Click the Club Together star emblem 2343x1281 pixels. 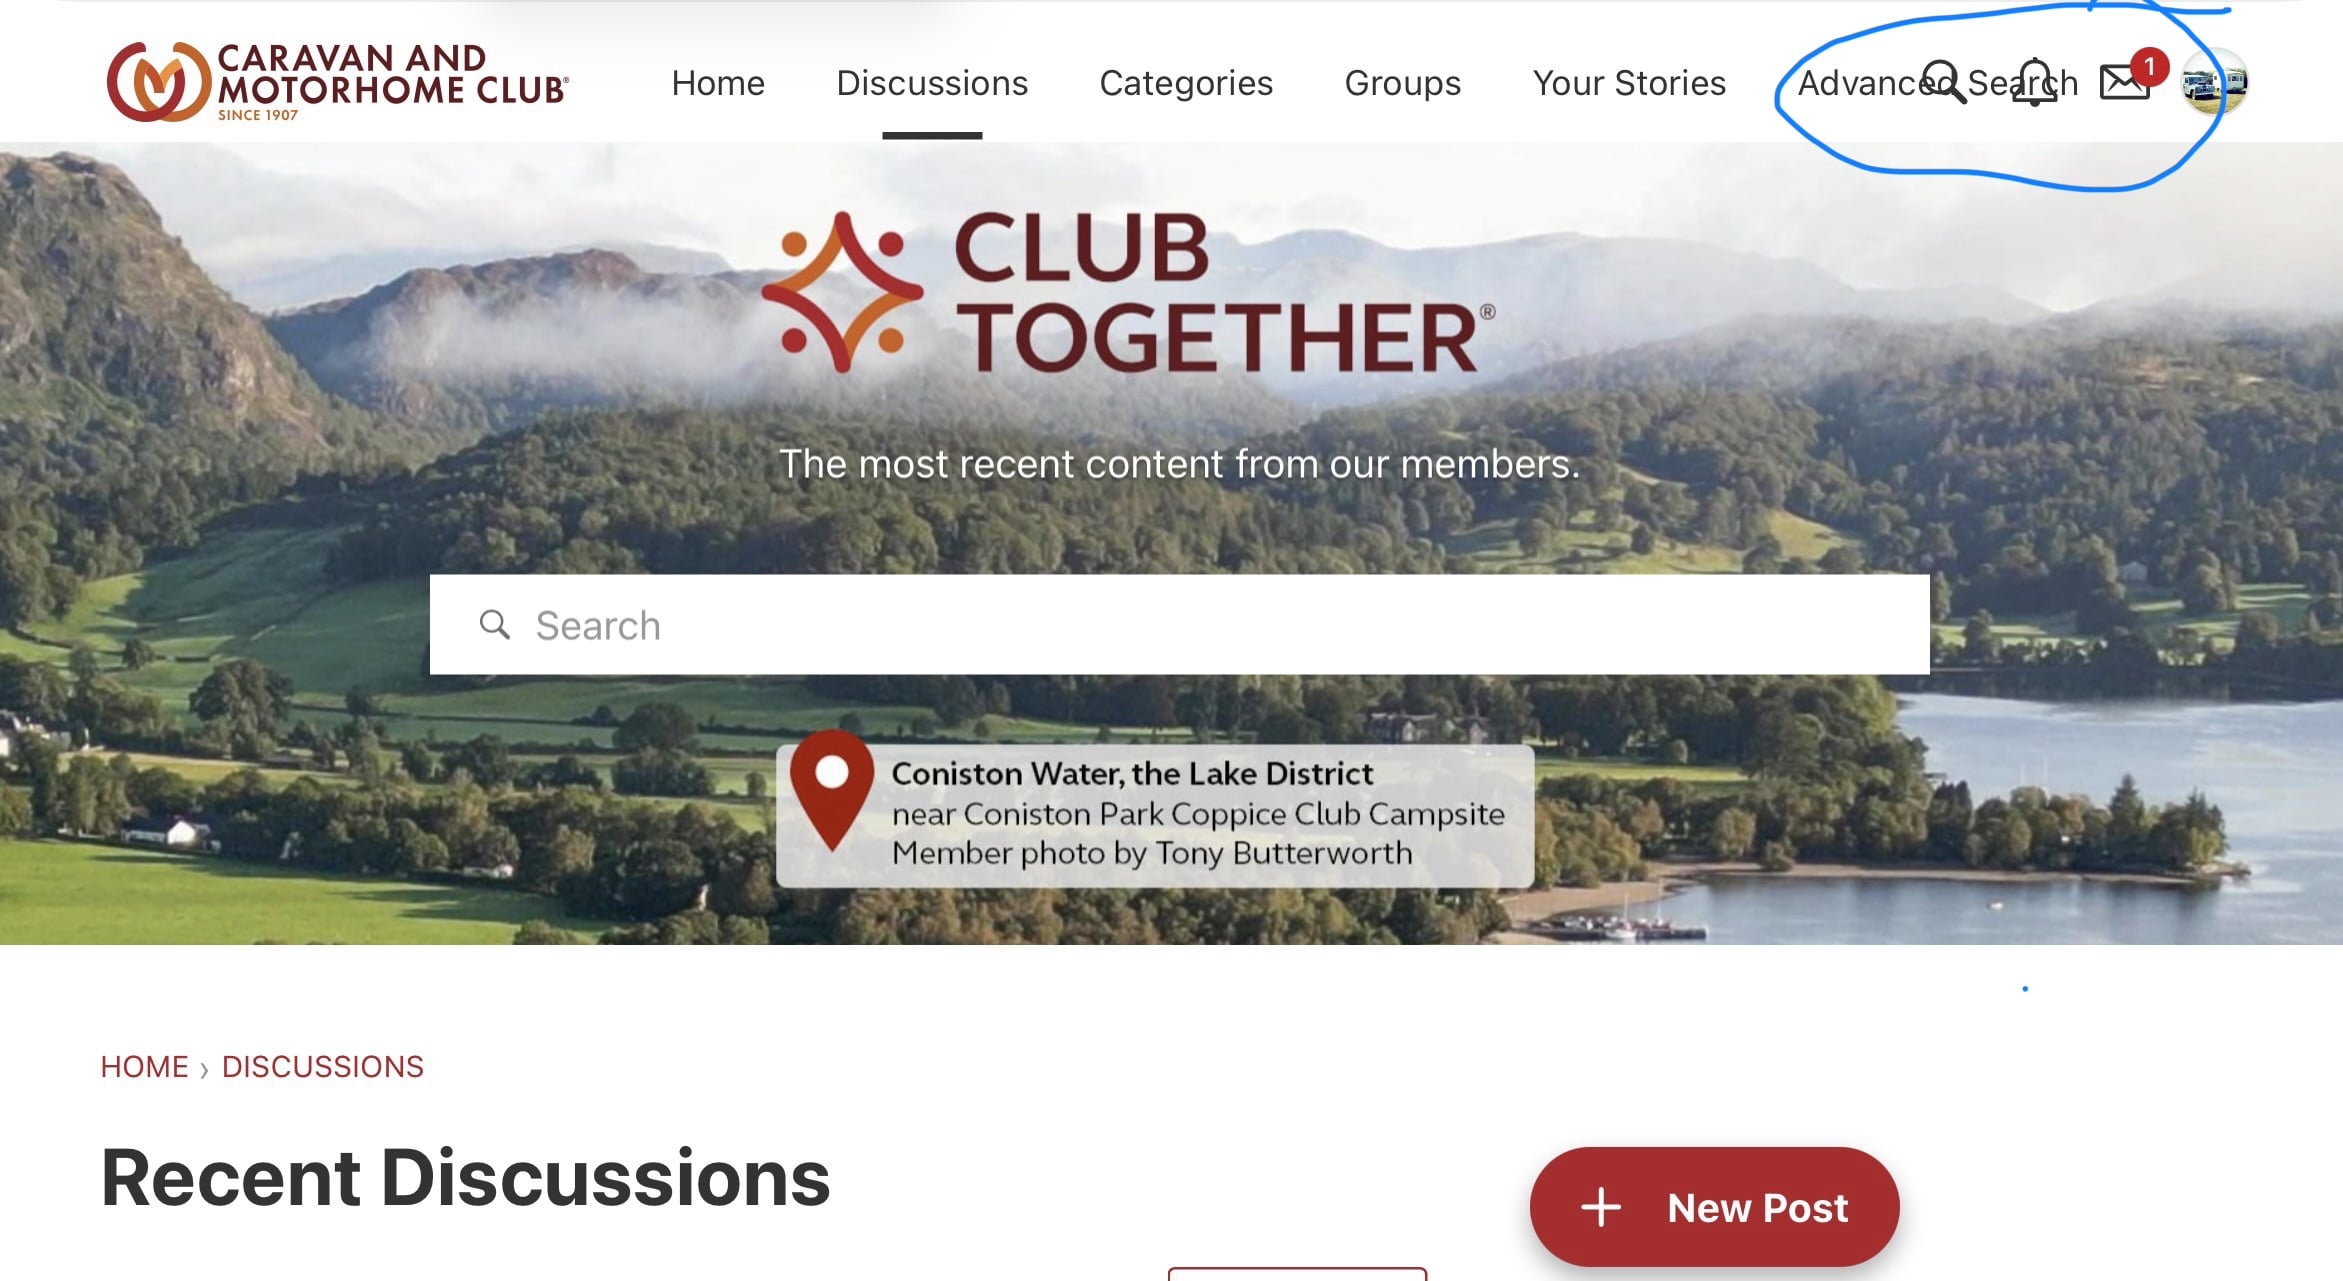coord(842,292)
